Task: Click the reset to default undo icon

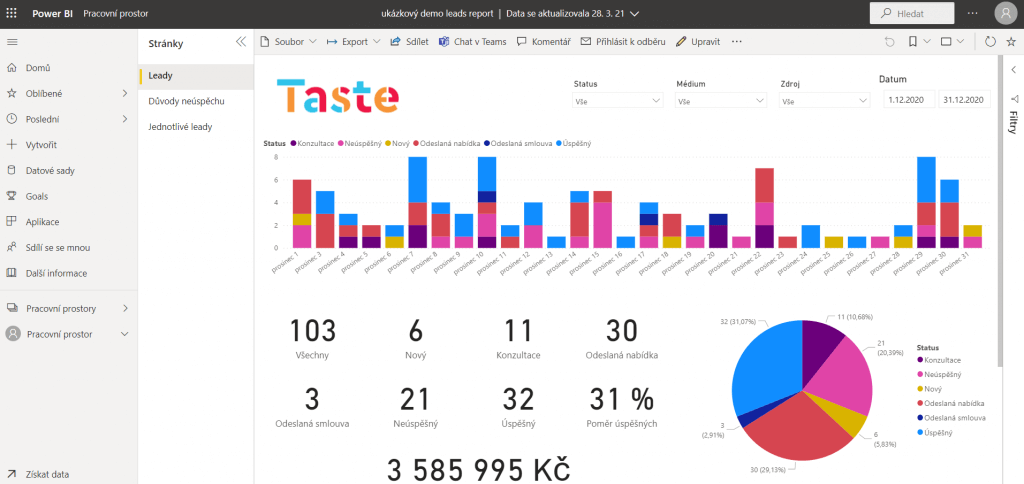Action: coord(890,42)
